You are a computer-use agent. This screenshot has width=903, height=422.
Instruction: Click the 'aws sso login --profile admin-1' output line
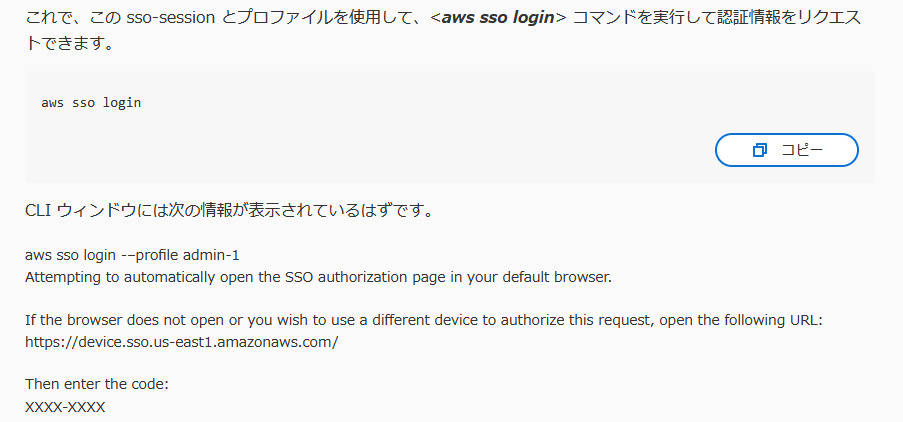[132, 255]
